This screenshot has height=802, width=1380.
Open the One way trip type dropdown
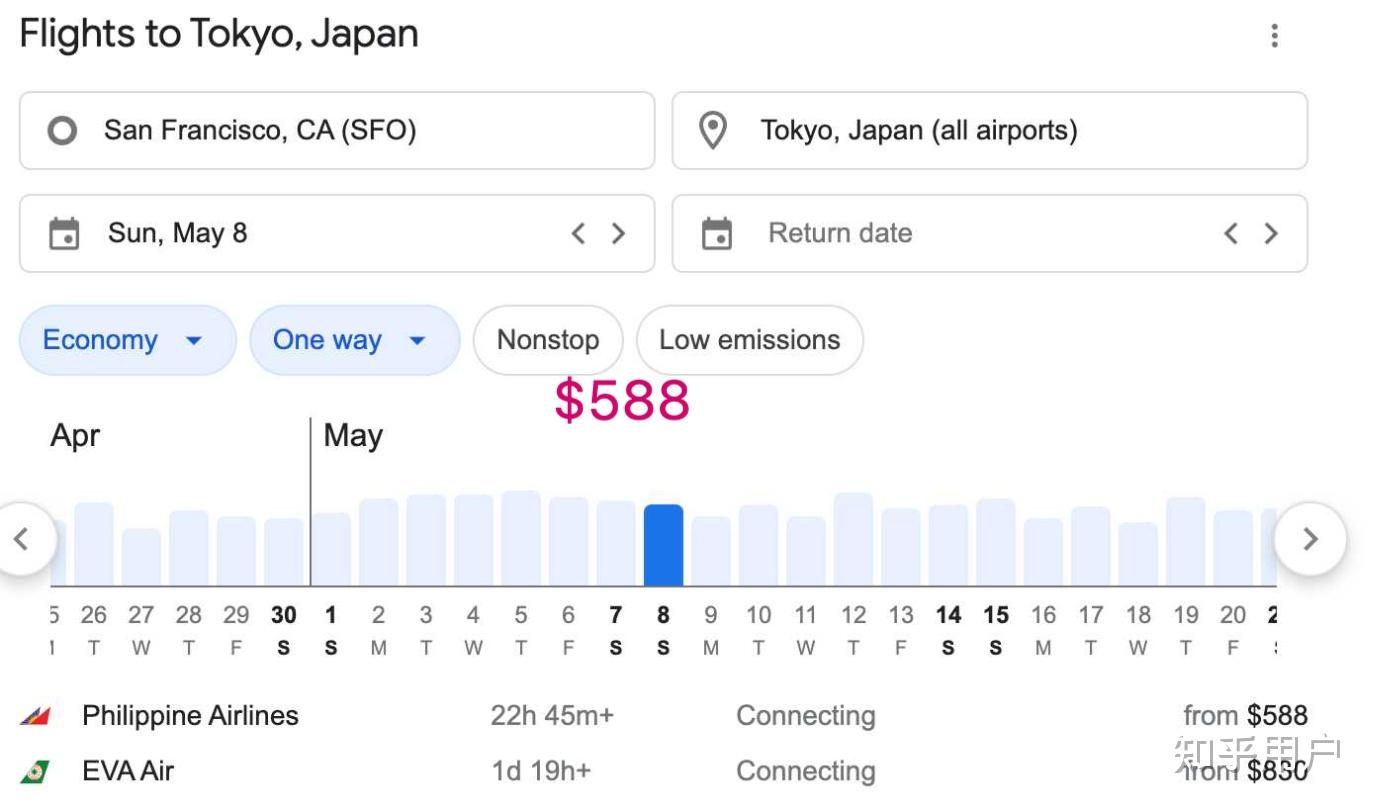[354, 340]
